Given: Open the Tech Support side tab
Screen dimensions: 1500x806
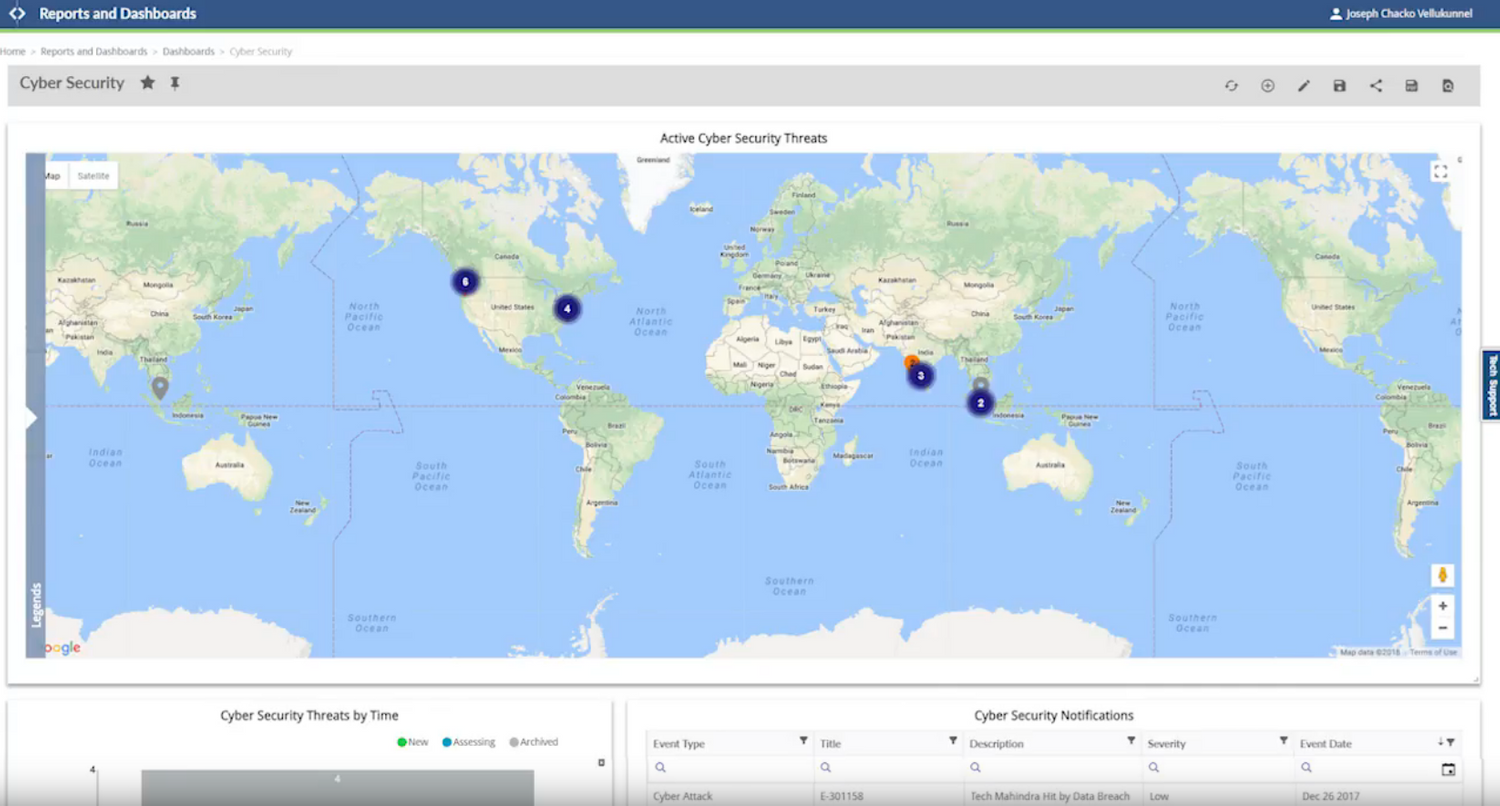Looking at the screenshot, I should 1491,385.
